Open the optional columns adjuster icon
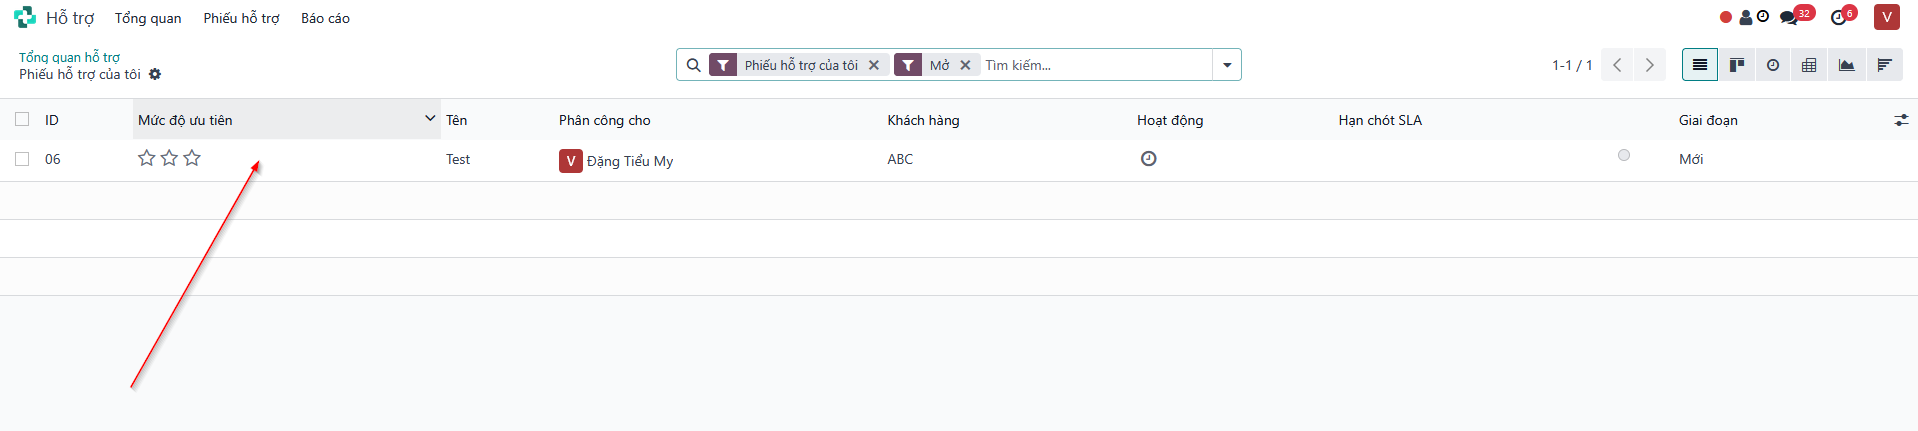 click(x=1901, y=120)
